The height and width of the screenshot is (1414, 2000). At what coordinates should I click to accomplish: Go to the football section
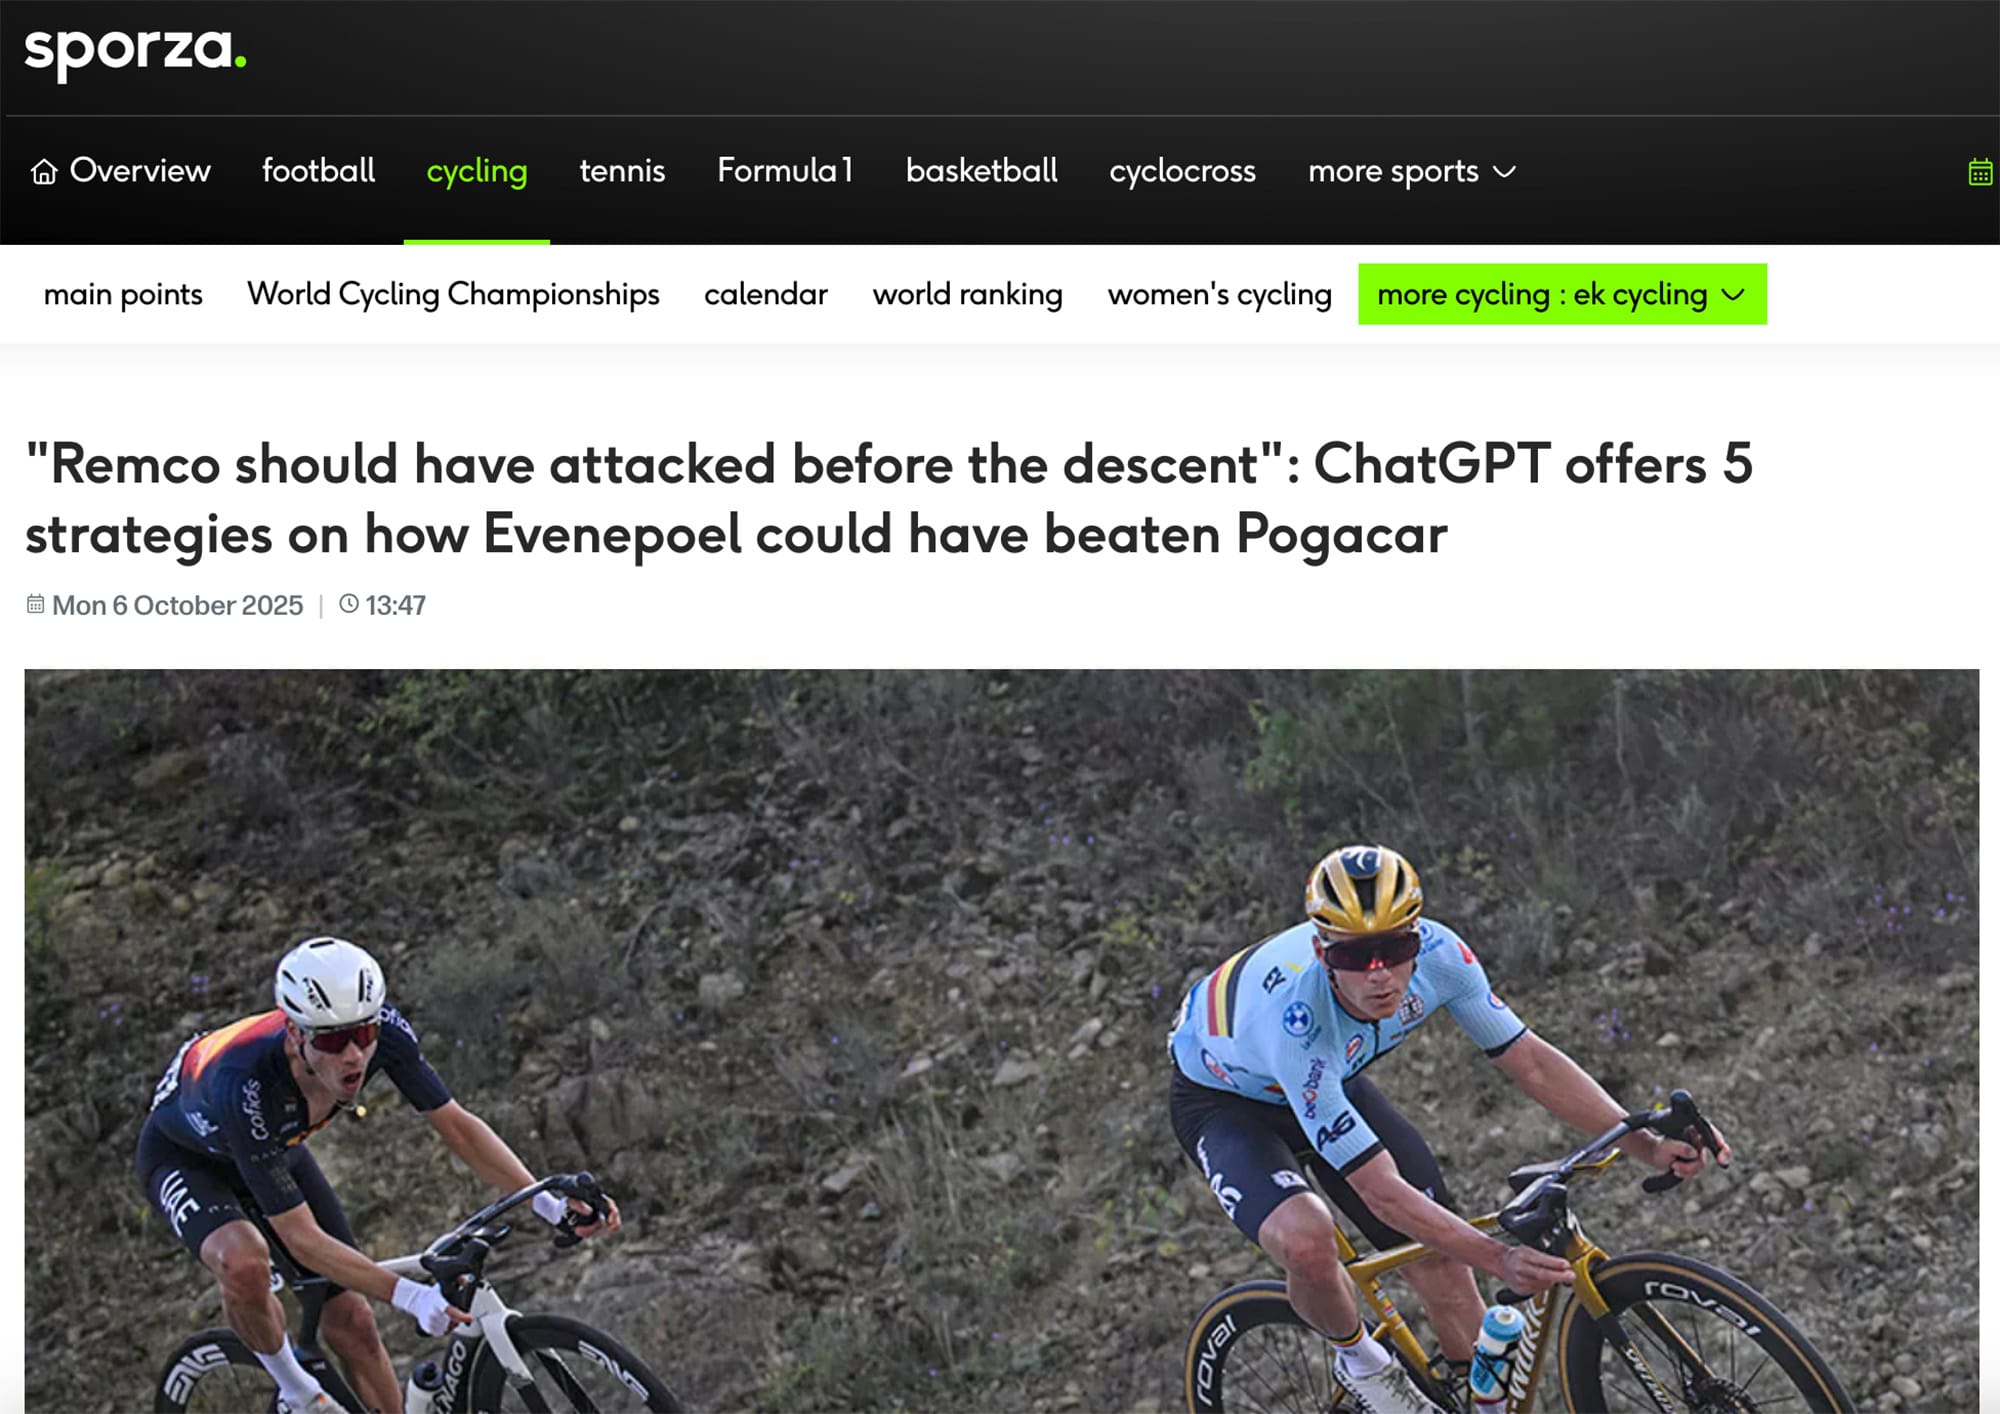tap(318, 170)
